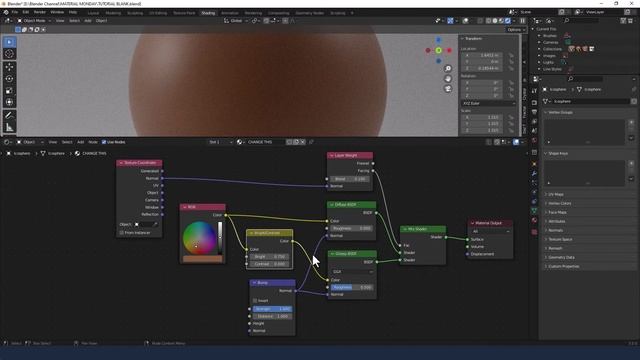Switch to rendered viewport shading
This screenshot has width=640, height=360.
click(508, 20)
